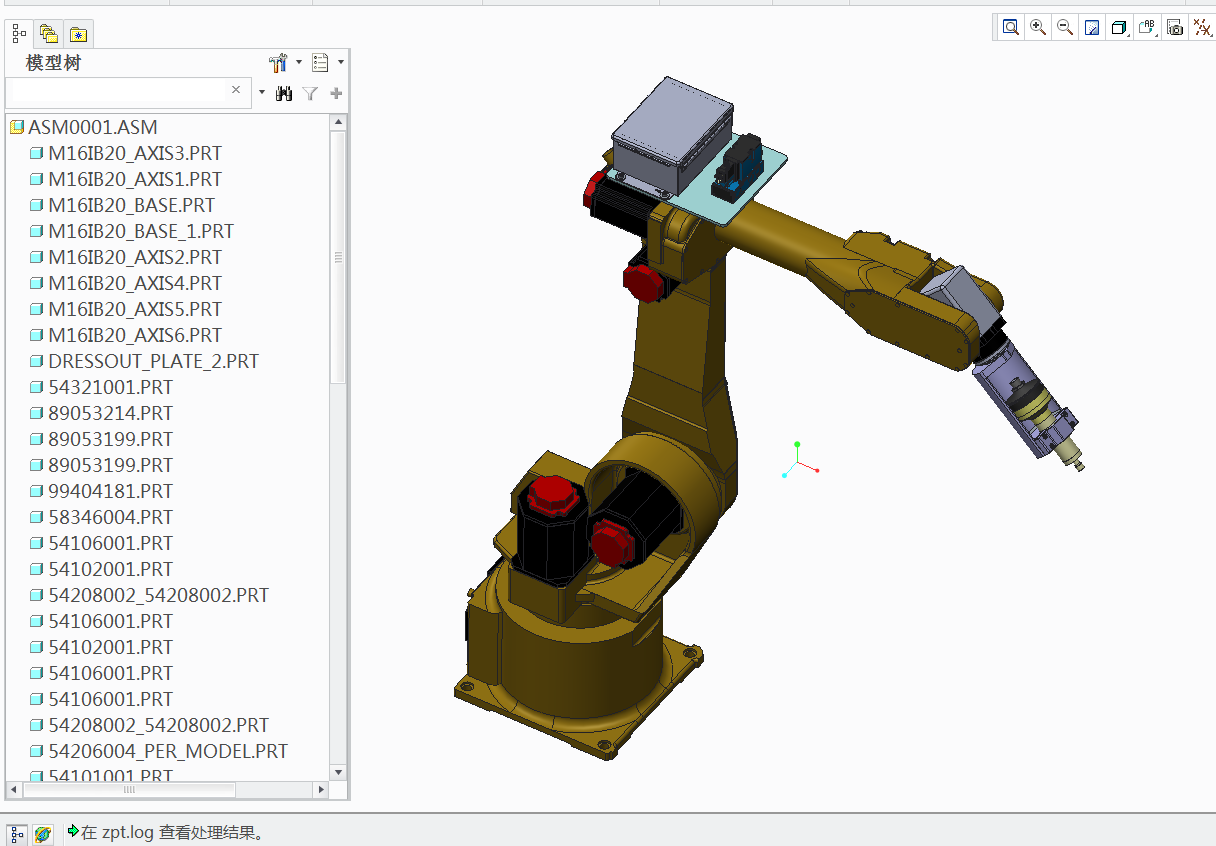The height and width of the screenshot is (846, 1216).
Task: Click the model tree Settings hammer-wrench icon
Action: [279, 63]
